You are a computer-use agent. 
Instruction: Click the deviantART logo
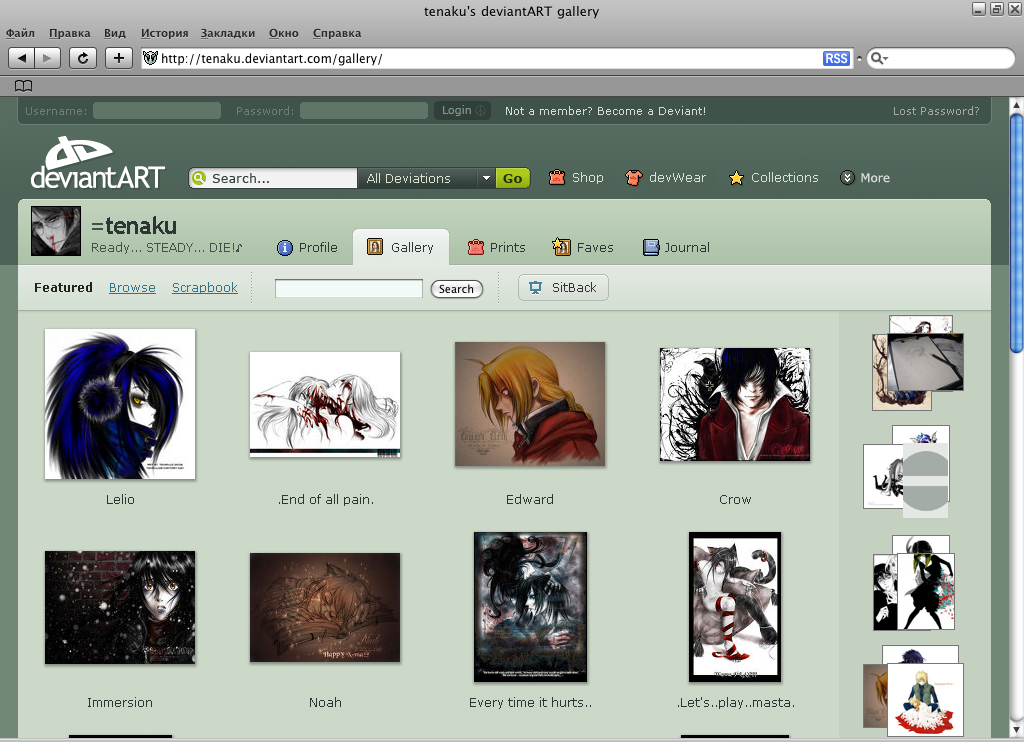(97, 163)
